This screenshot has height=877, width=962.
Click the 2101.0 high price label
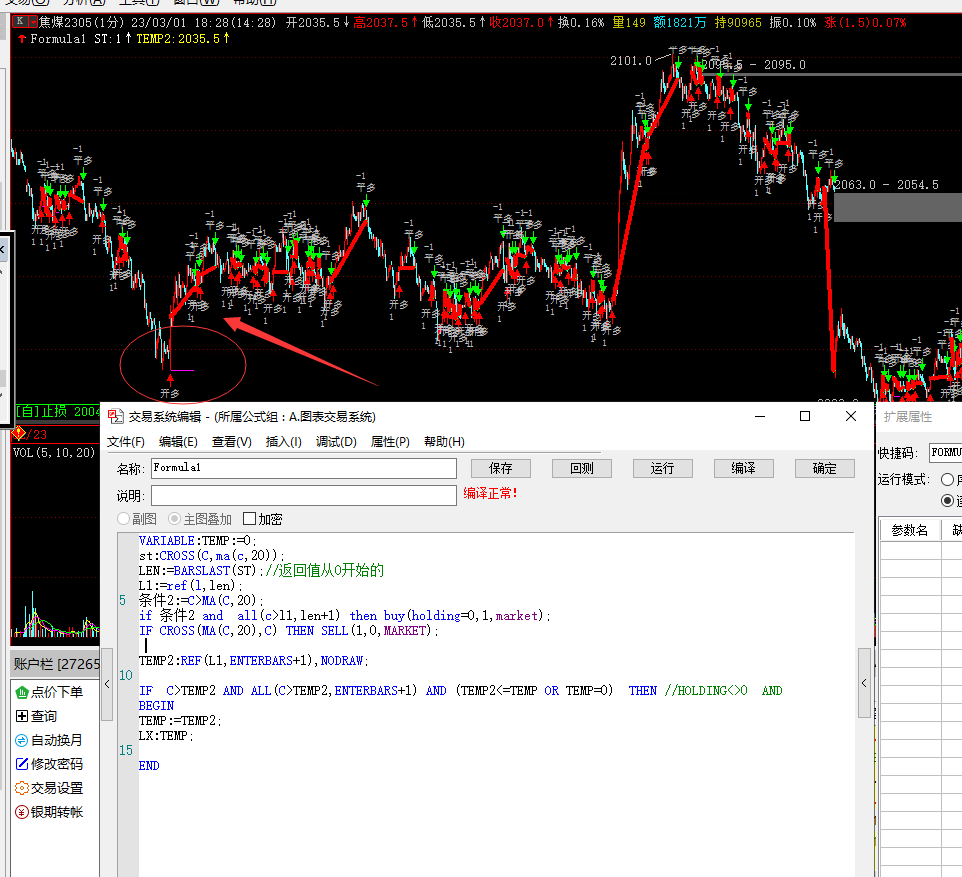click(x=631, y=60)
